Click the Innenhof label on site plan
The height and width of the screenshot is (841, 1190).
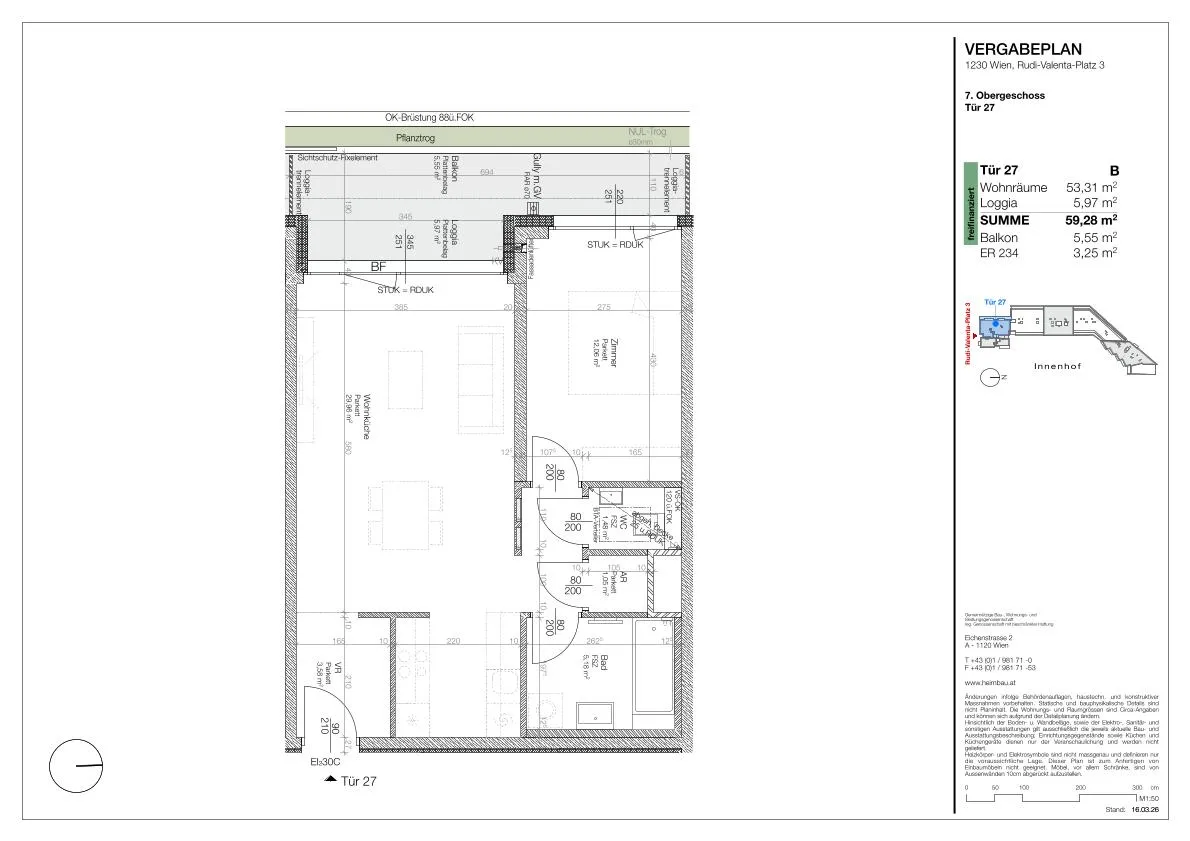click(x=1057, y=367)
